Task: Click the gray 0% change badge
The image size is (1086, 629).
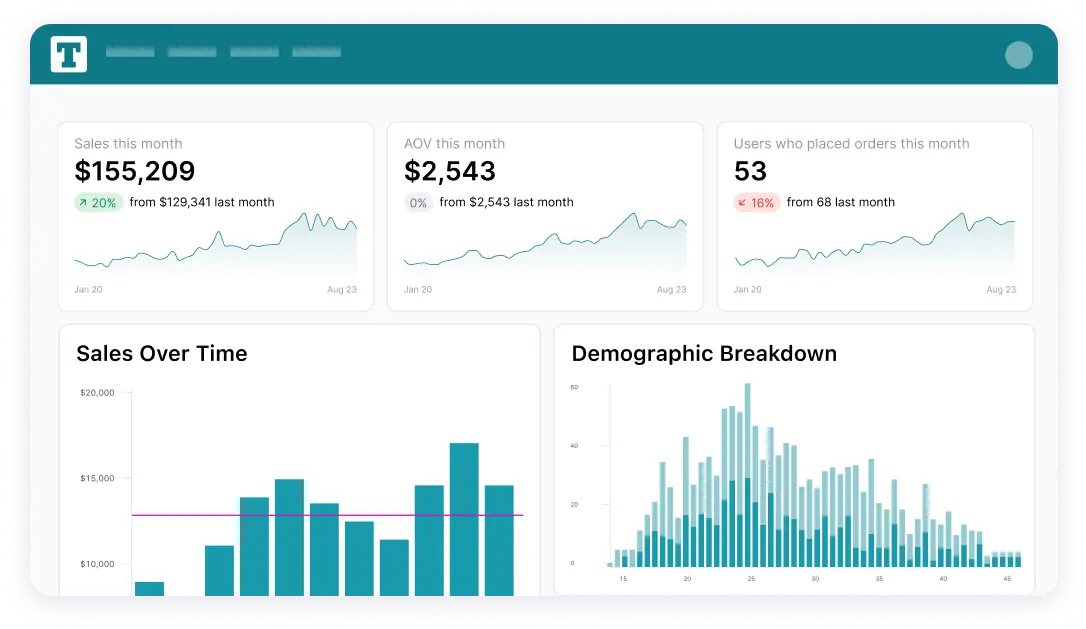Action: pos(418,203)
